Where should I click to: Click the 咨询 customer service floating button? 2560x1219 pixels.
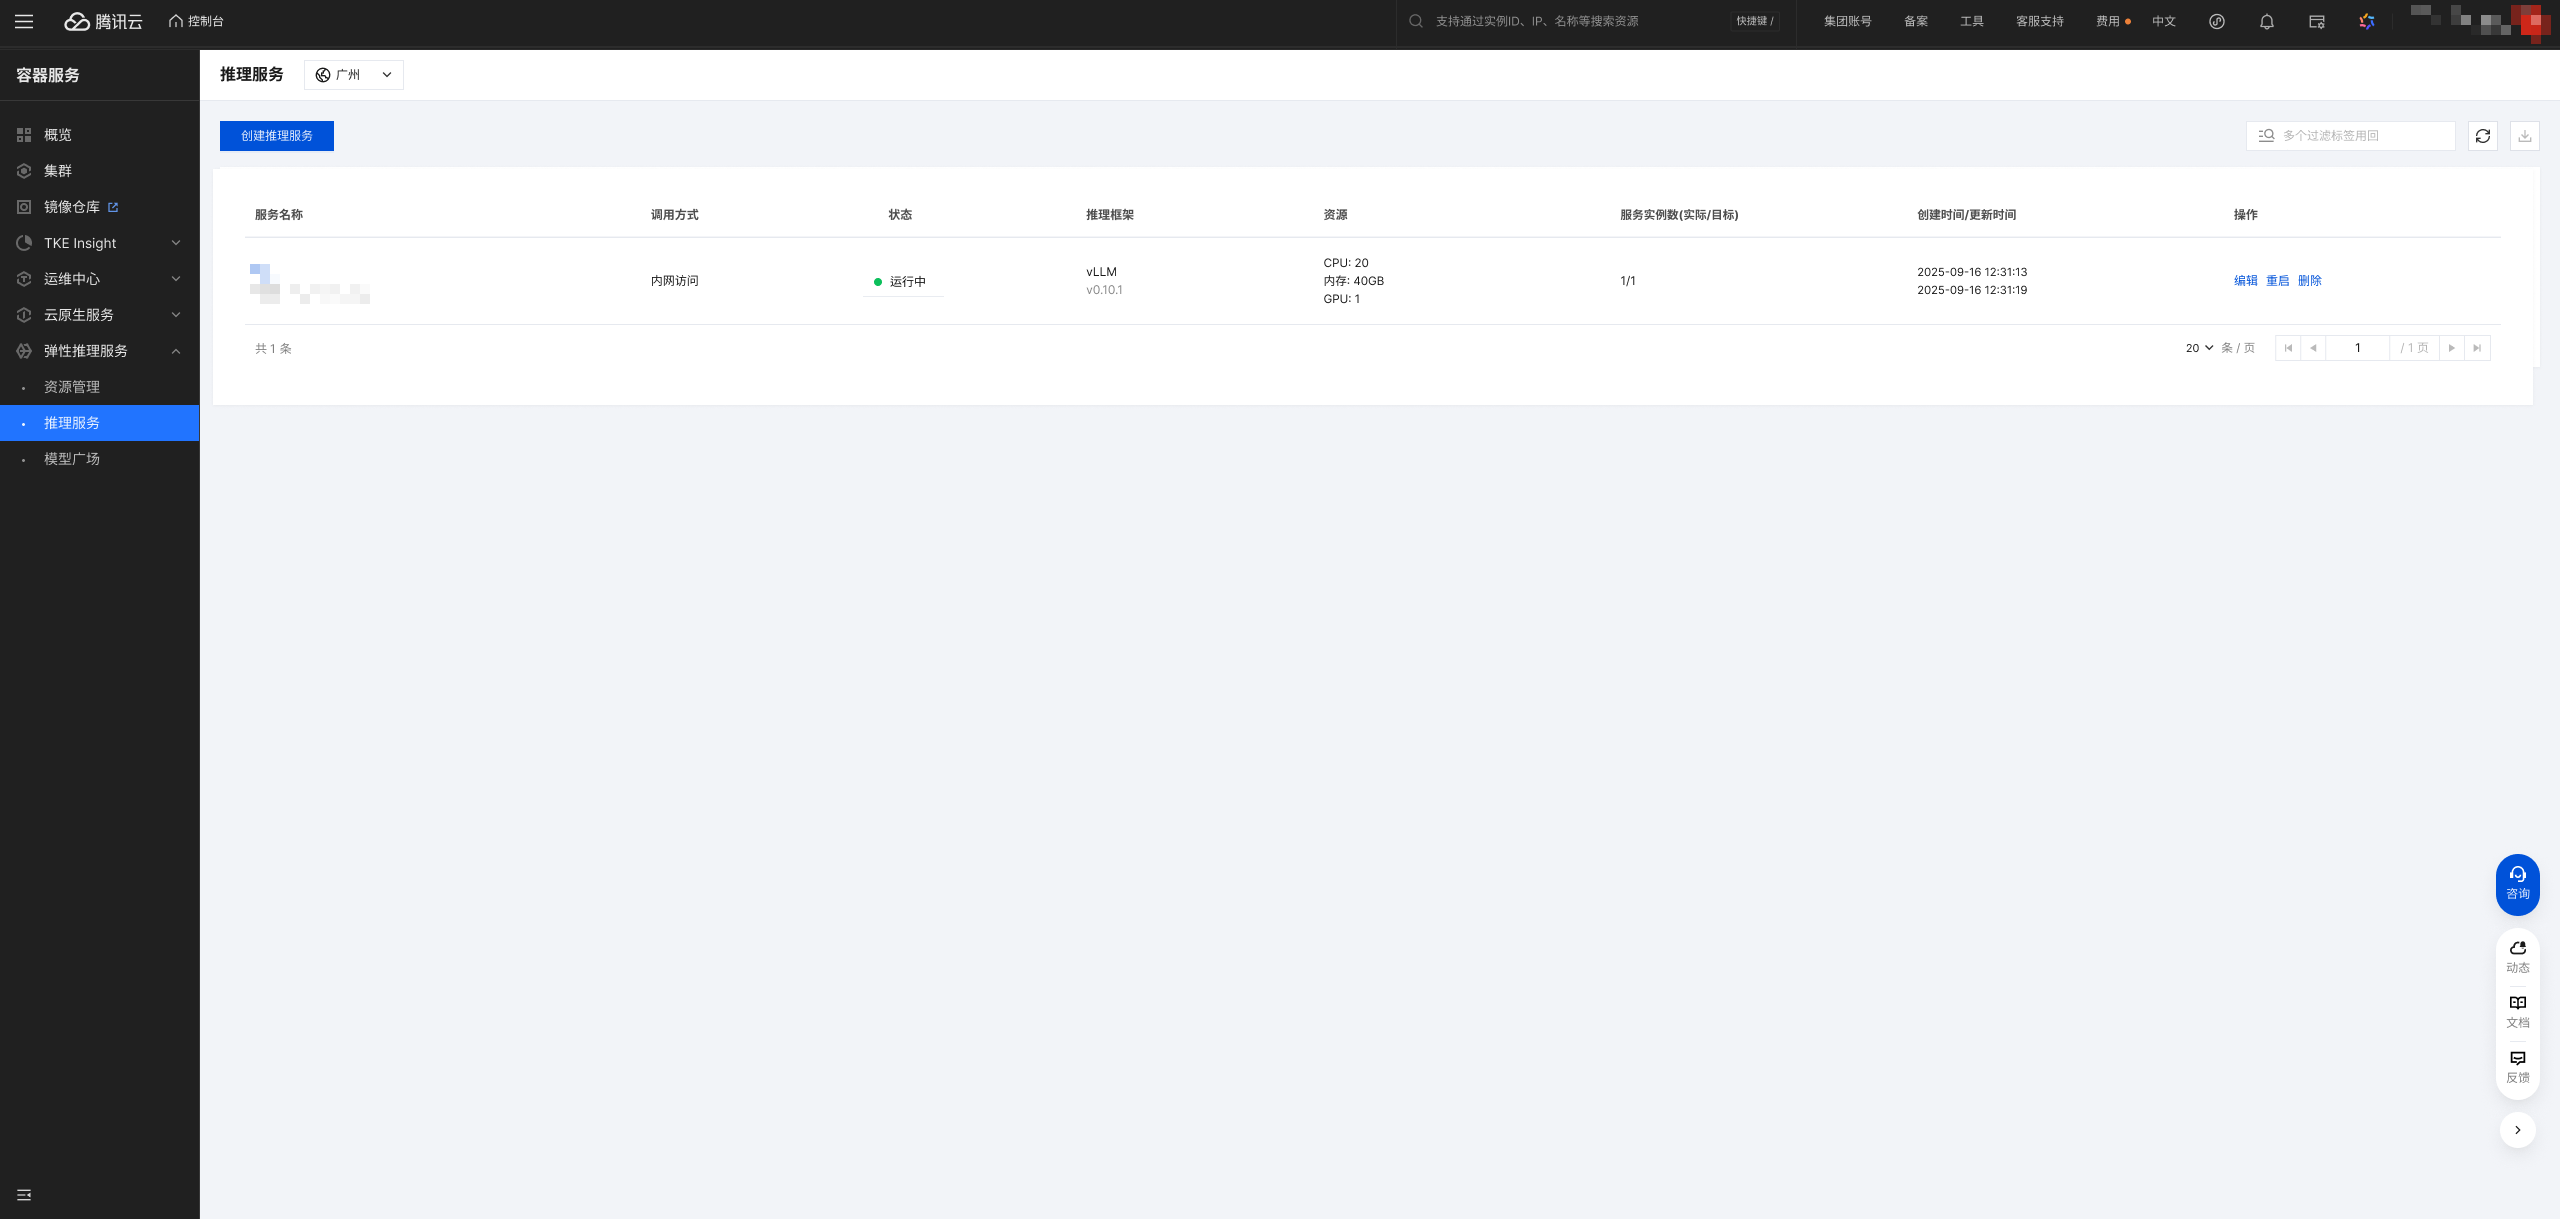pyautogui.click(x=2517, y=883)
